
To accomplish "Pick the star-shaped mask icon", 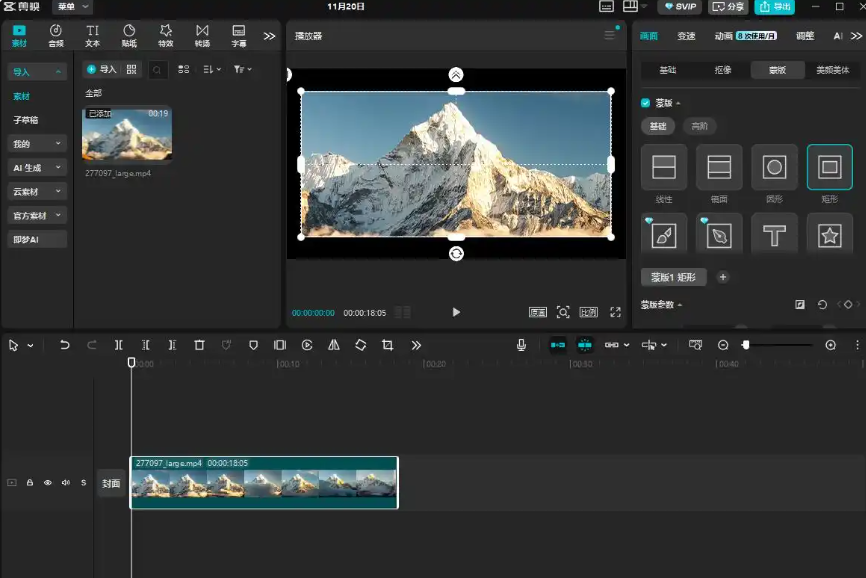I will [x=829, y=236].
